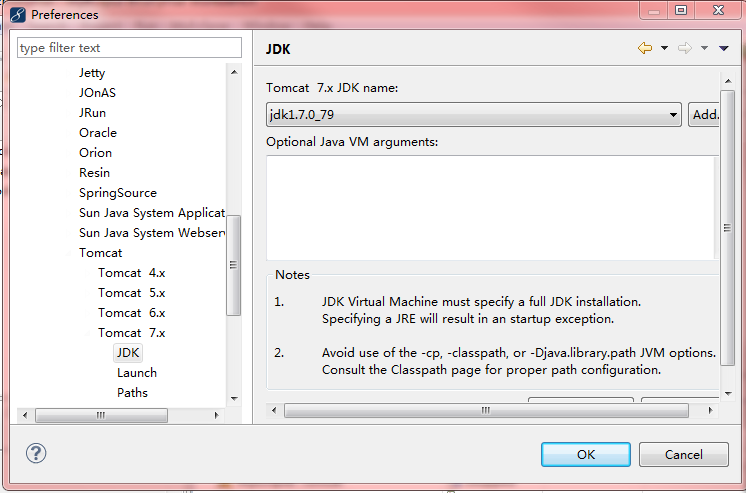Viewport: 746px width, 493px height.
Task: Open the preferences page view menu triangle
Action: point(724,48)
